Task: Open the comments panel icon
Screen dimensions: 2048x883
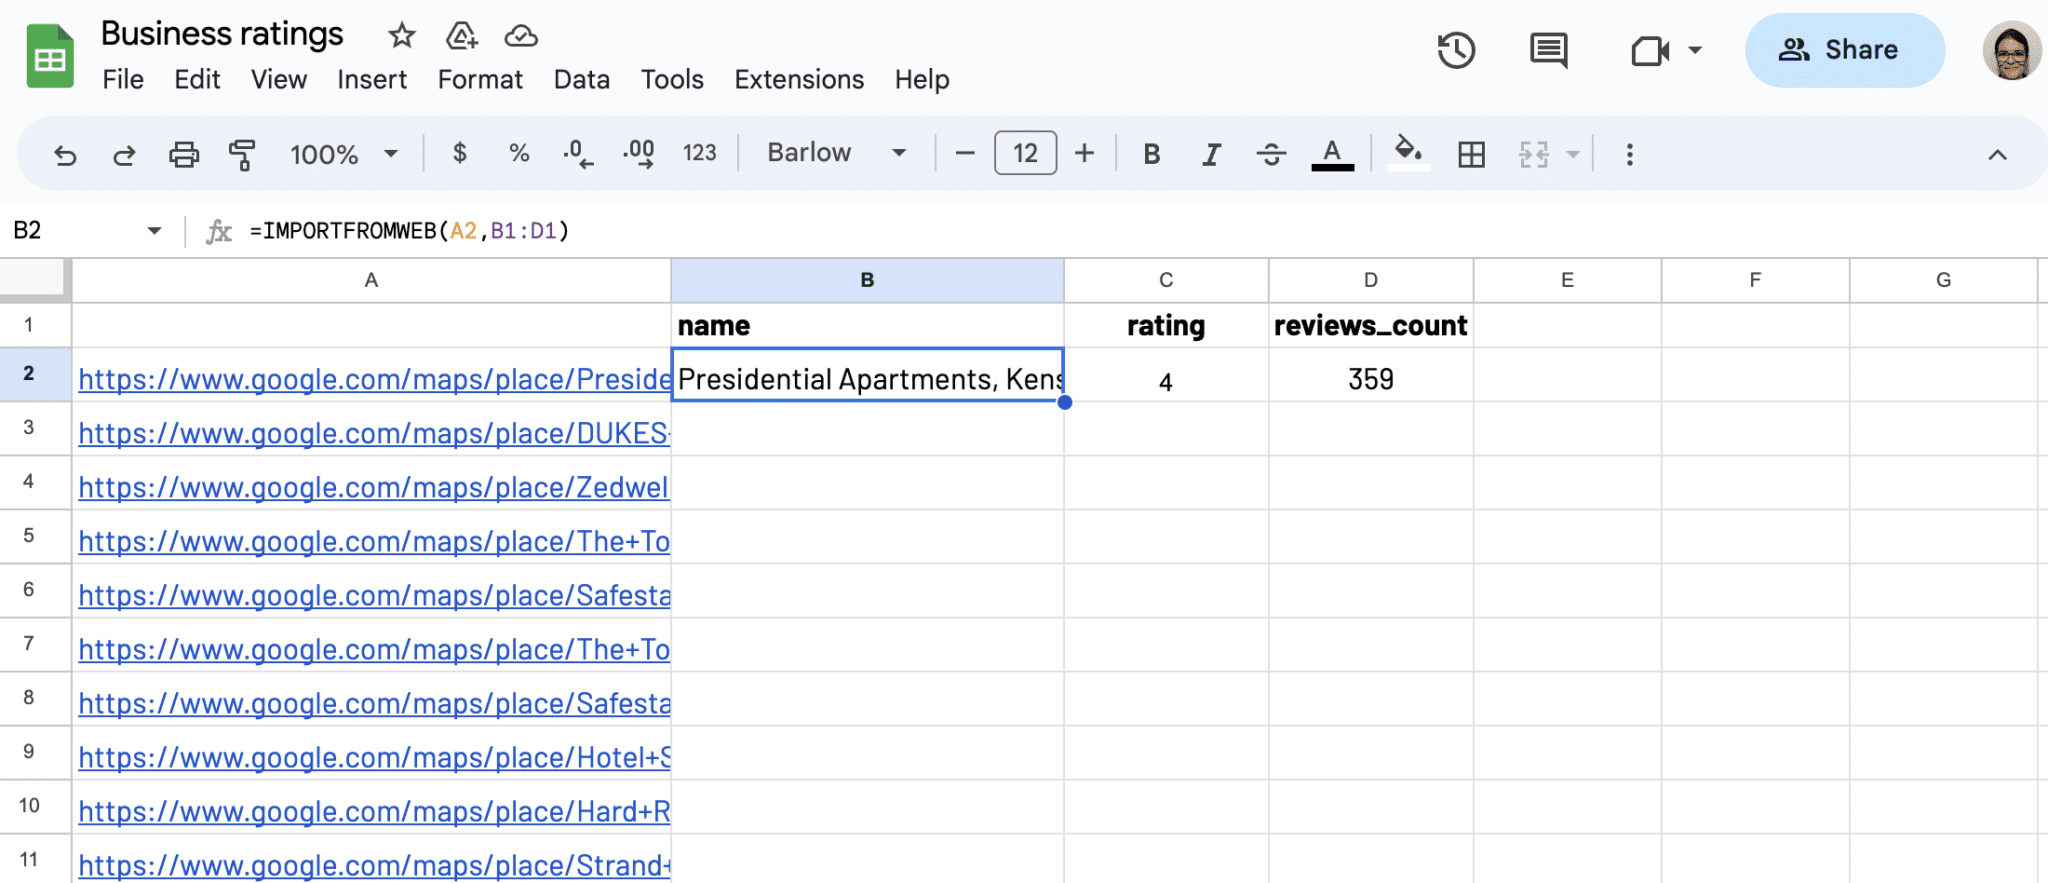Action: [x=1548, y=50]
